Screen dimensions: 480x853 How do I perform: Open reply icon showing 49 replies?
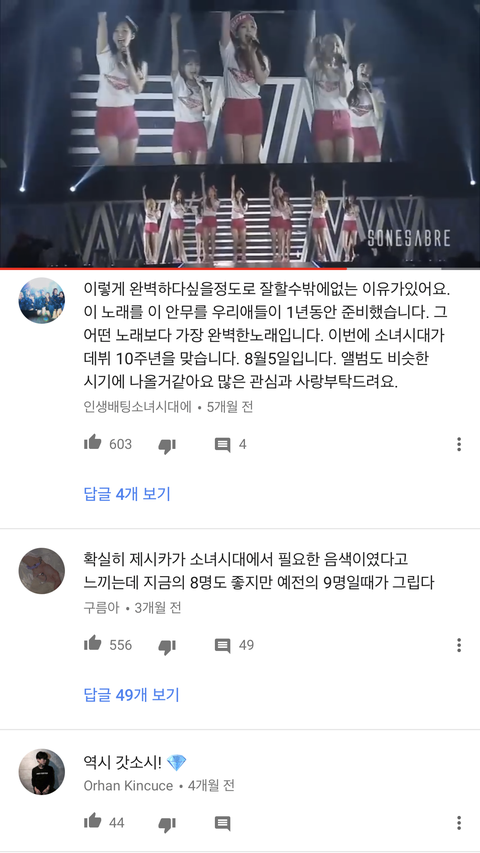pyautogui.click(x=222, y=645)
